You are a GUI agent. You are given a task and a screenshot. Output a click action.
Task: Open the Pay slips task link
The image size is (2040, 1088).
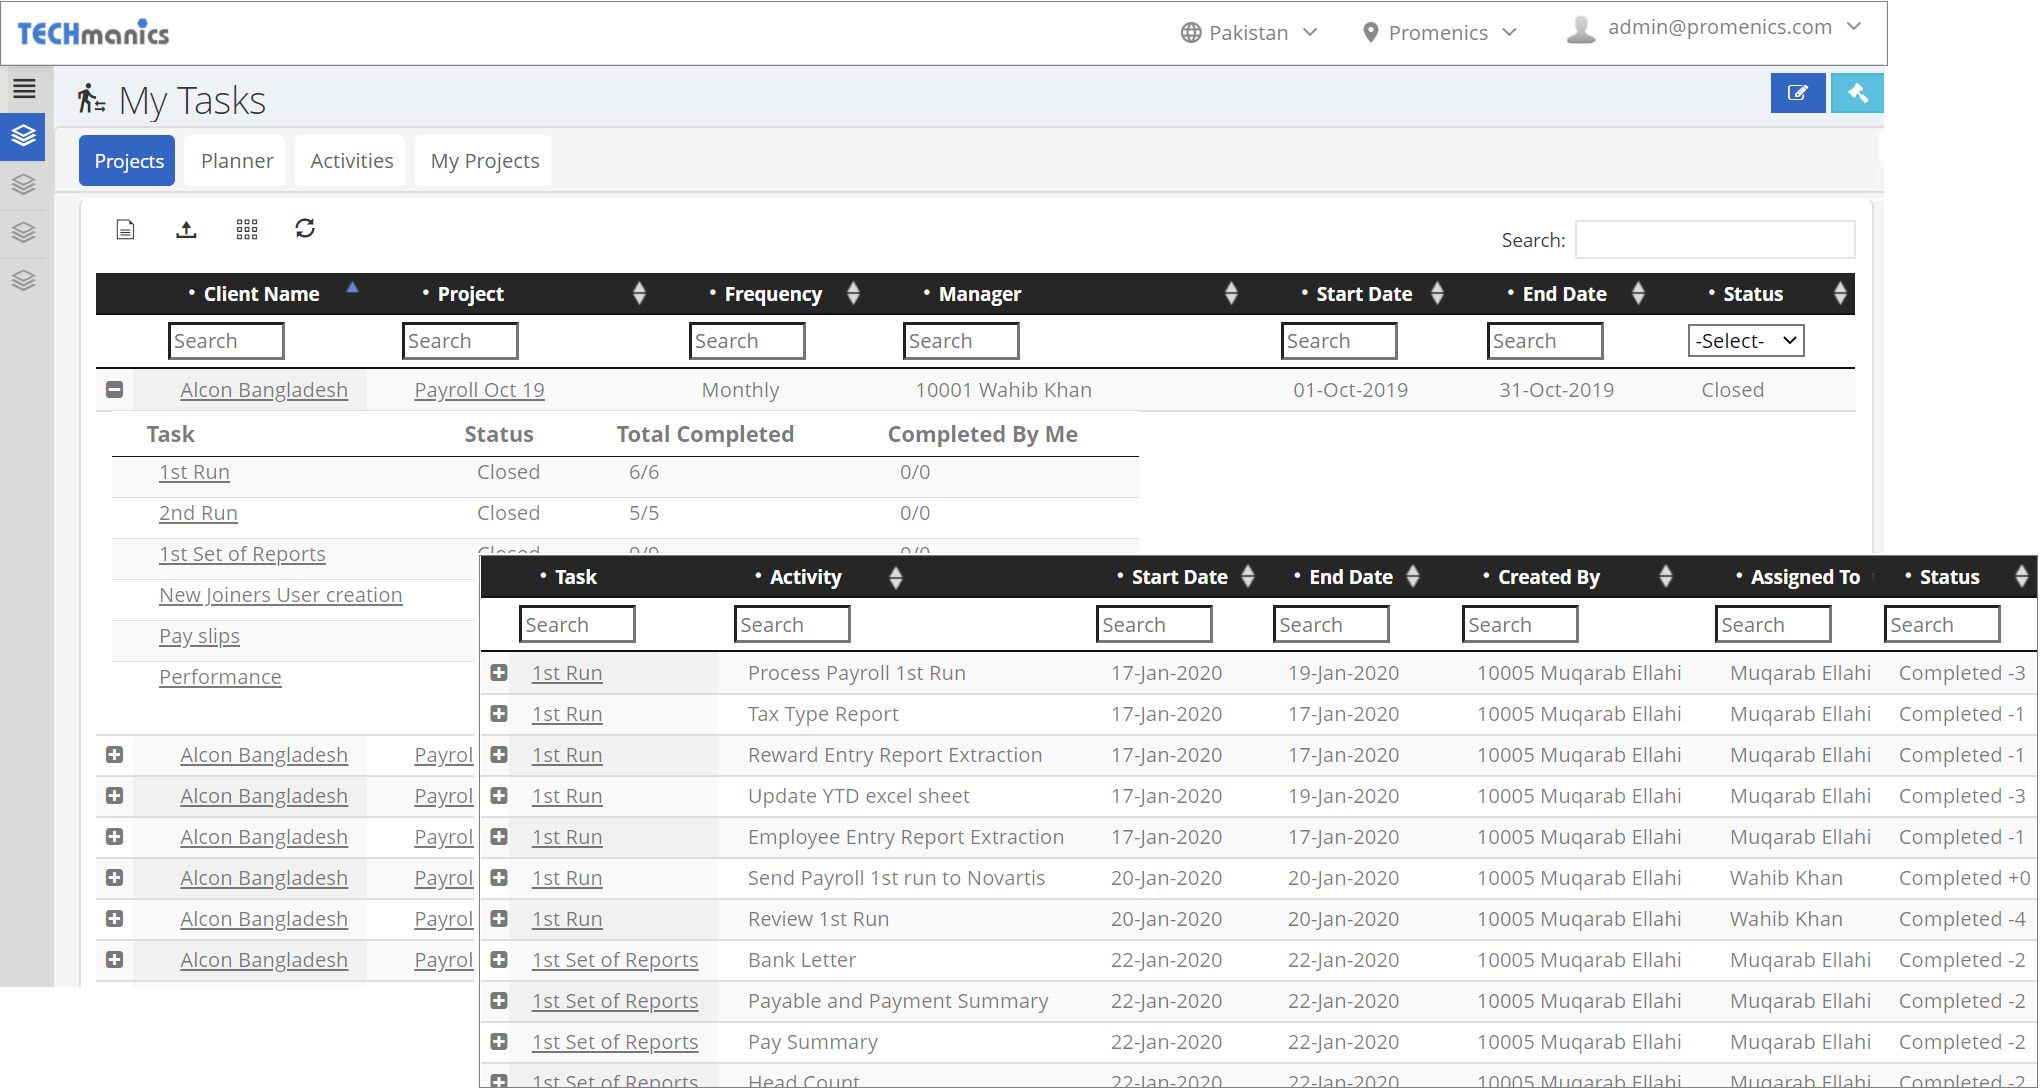click(199, 636)
